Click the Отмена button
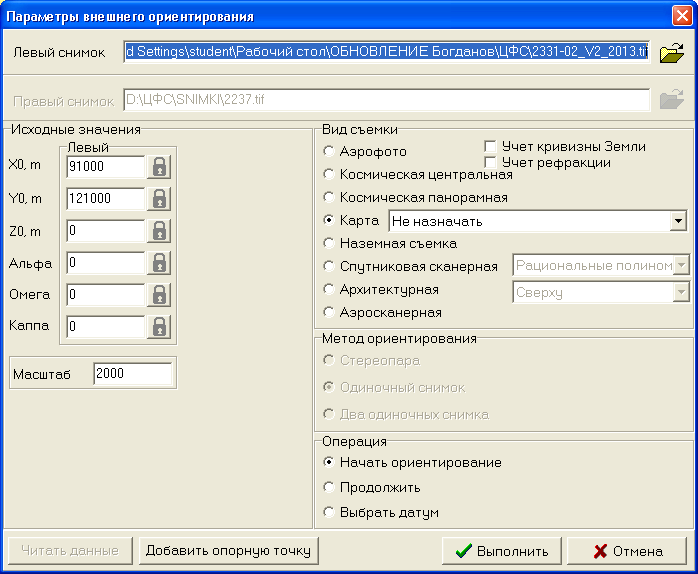698x574 pixels. coord(627,550)
